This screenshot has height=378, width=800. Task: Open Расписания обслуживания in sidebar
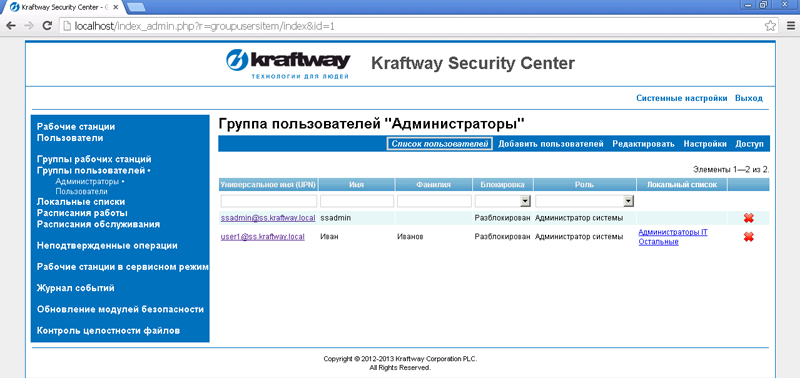(x=98, y=224)
